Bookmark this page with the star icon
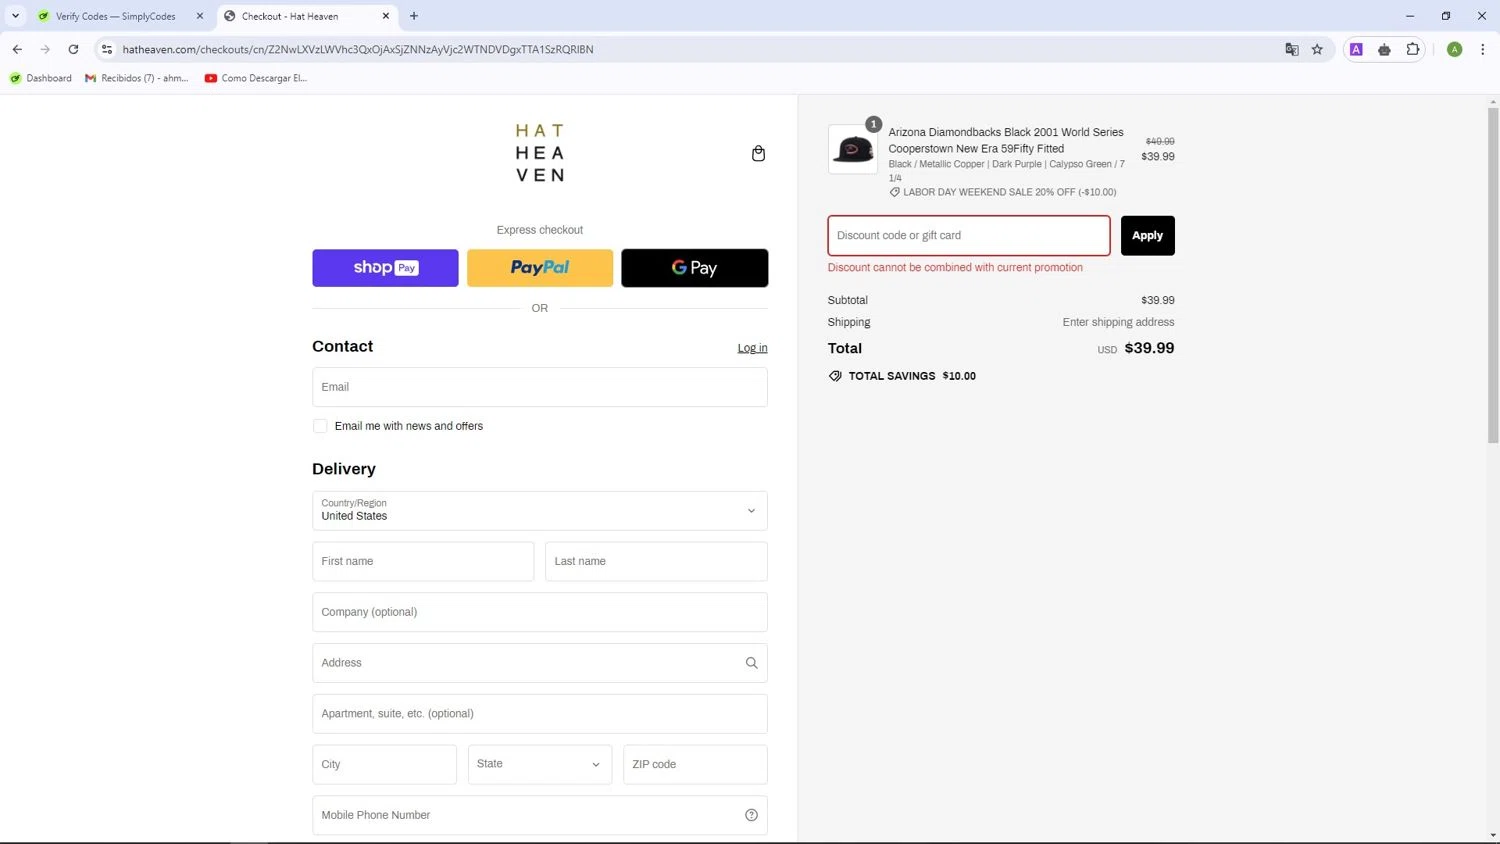The width and height of the screenshot is (1500, 844). 1317,49
